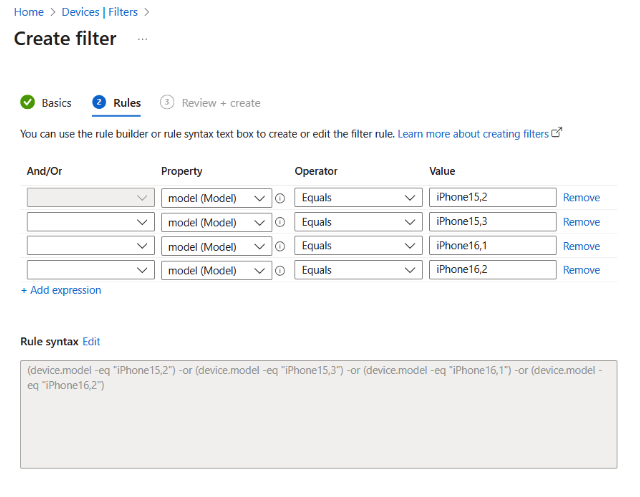Edit the rule syntax
640x497 pixels.
pos(91,341)
